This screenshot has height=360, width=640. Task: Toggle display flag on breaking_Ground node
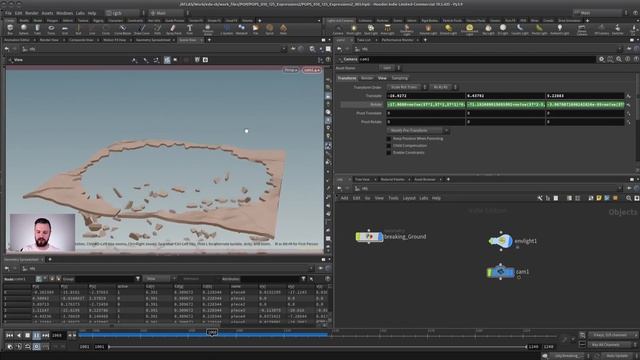coord(381,236)
